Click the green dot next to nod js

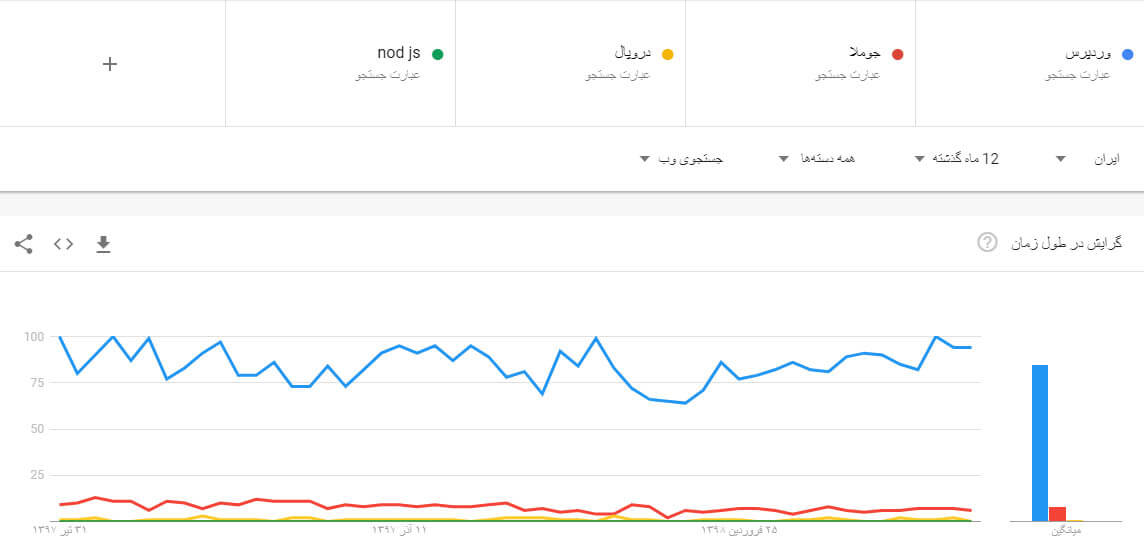437,54
